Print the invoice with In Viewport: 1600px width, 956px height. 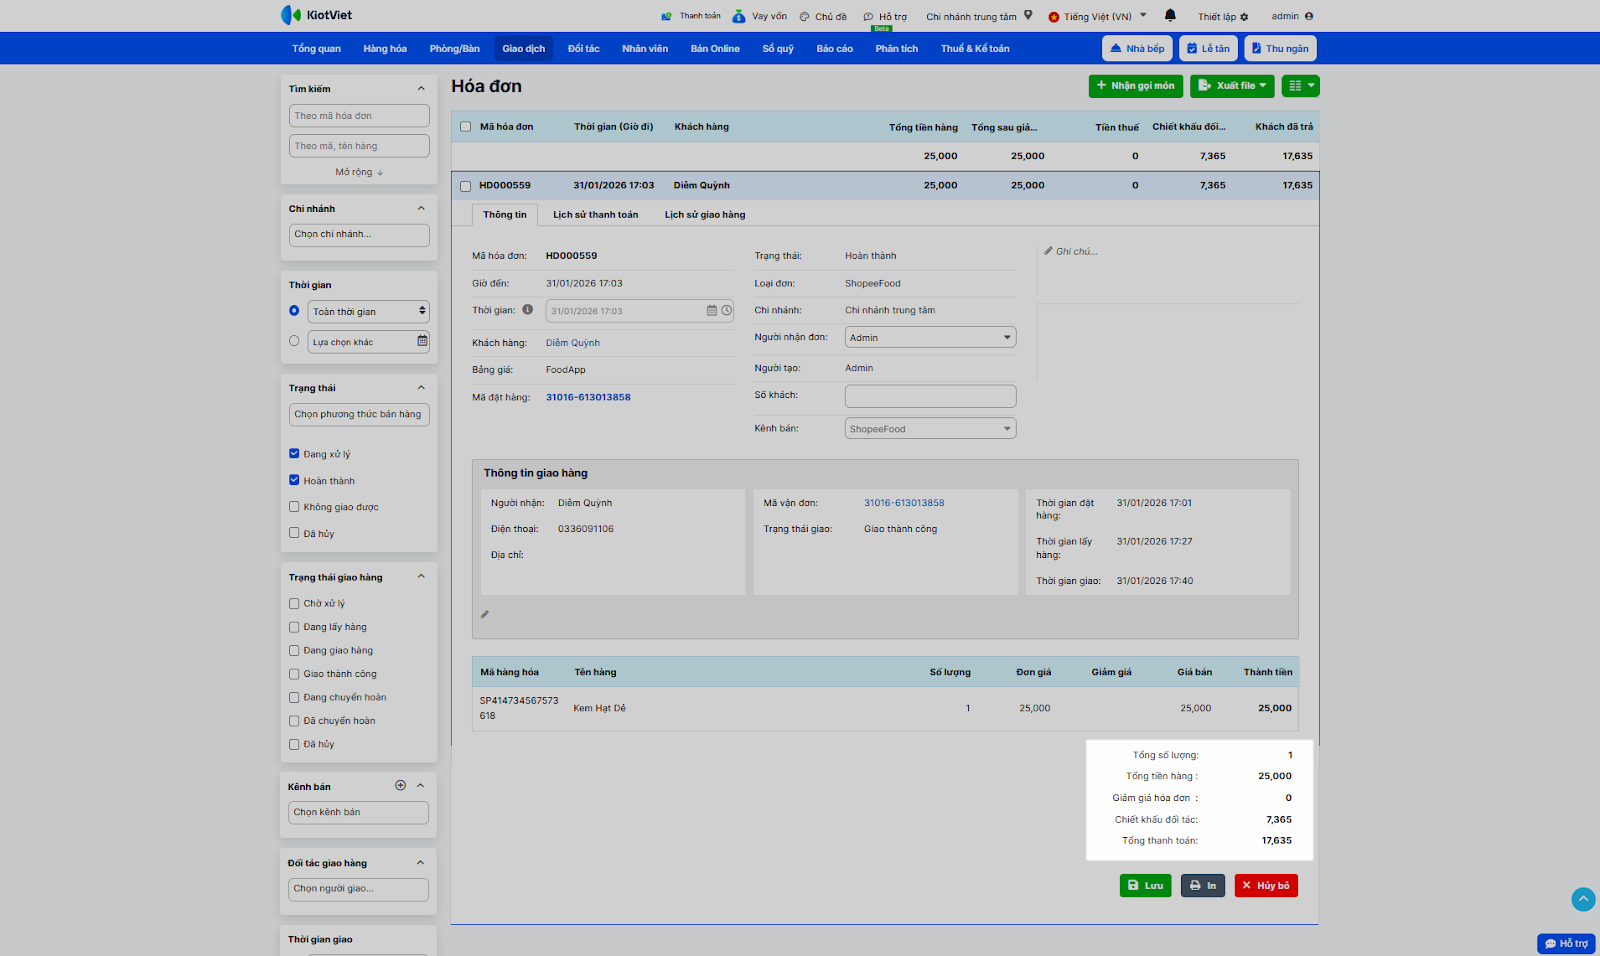pos(1203,886)
